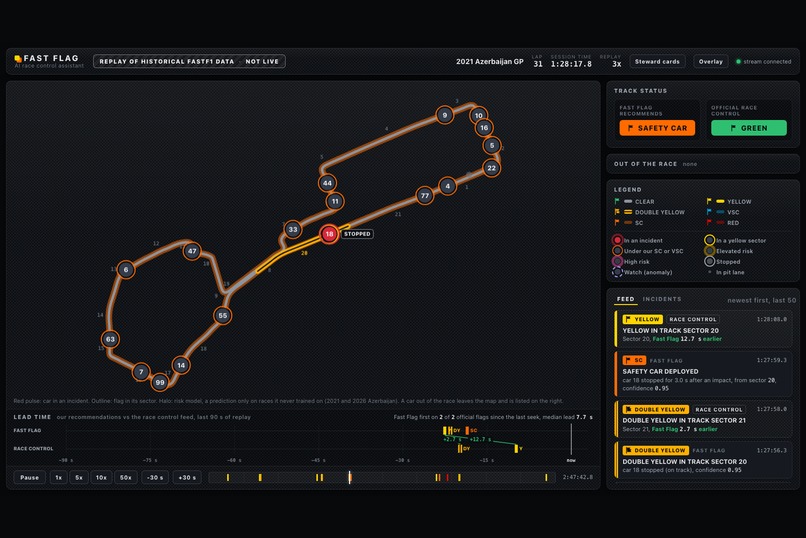Select car 77 marker on the map

pos(425,196)
